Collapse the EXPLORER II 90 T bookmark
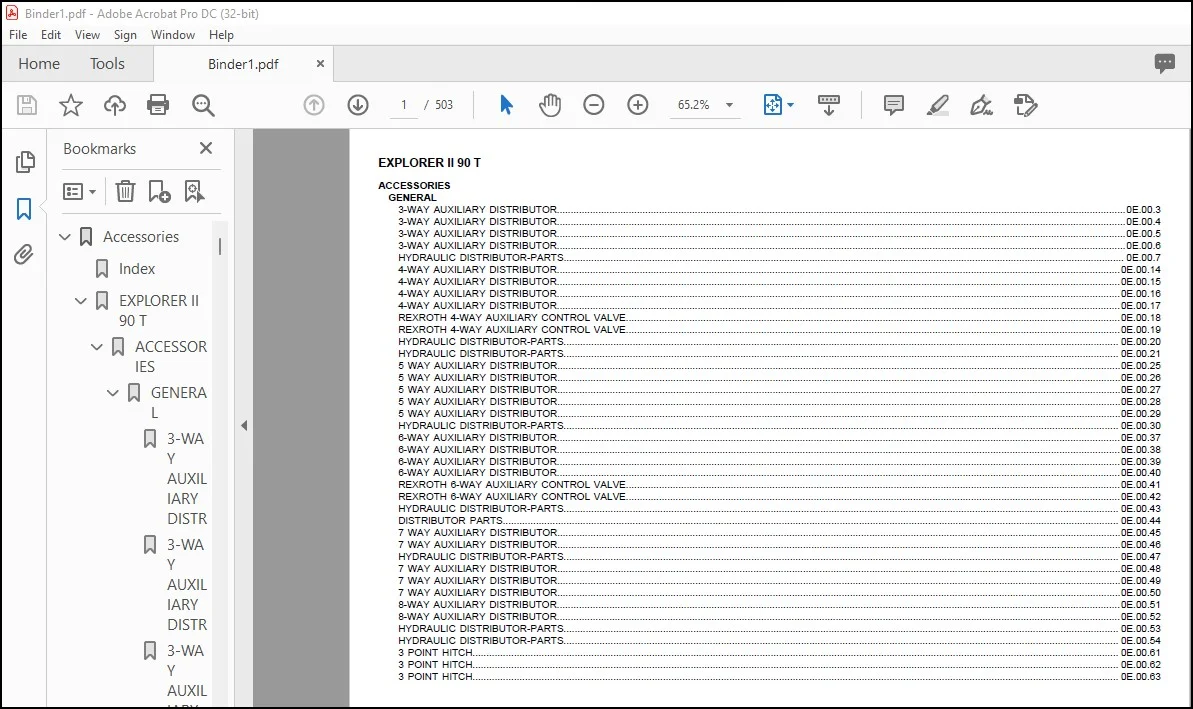The image size is (1193, 709). coord(81,301)
